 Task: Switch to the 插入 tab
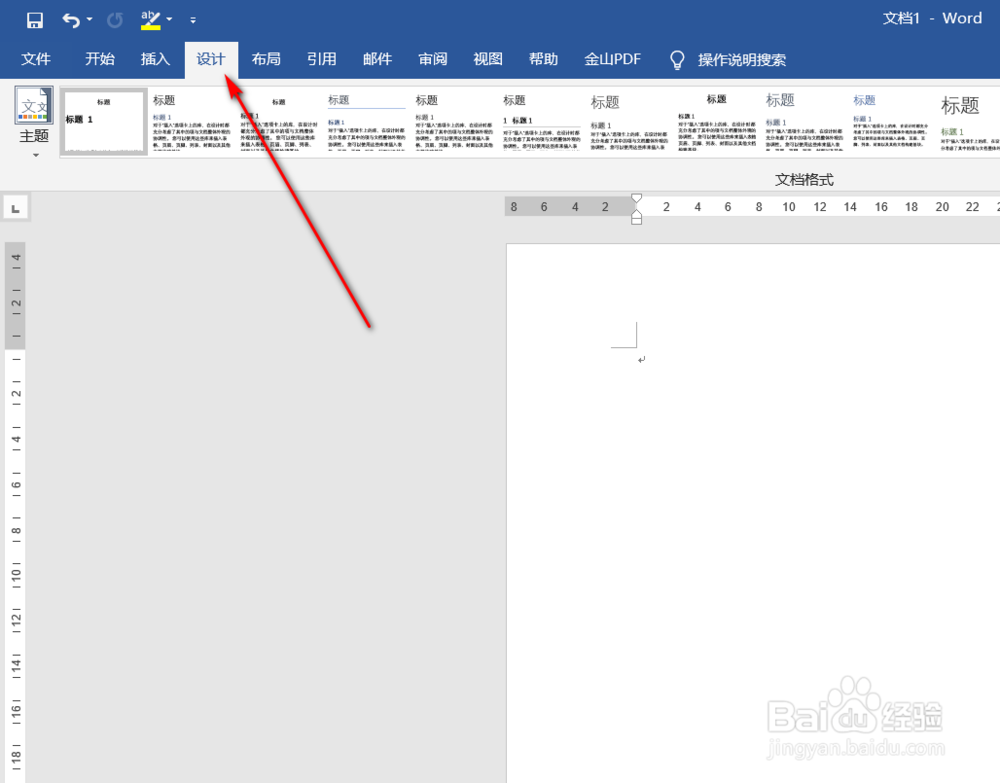(x=156, y=59)
